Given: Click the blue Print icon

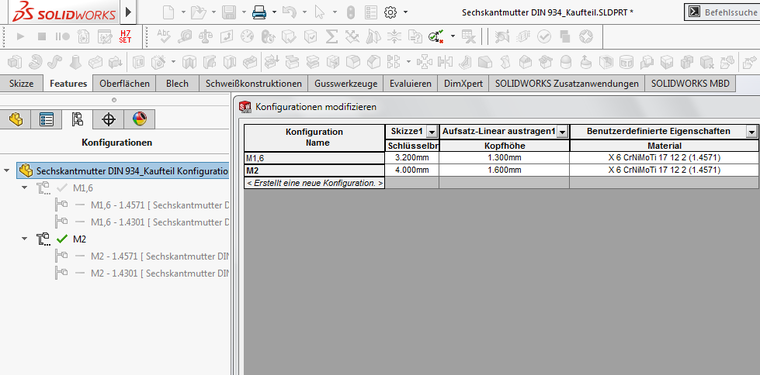Looking at the screenshot, I should (260, 13).
